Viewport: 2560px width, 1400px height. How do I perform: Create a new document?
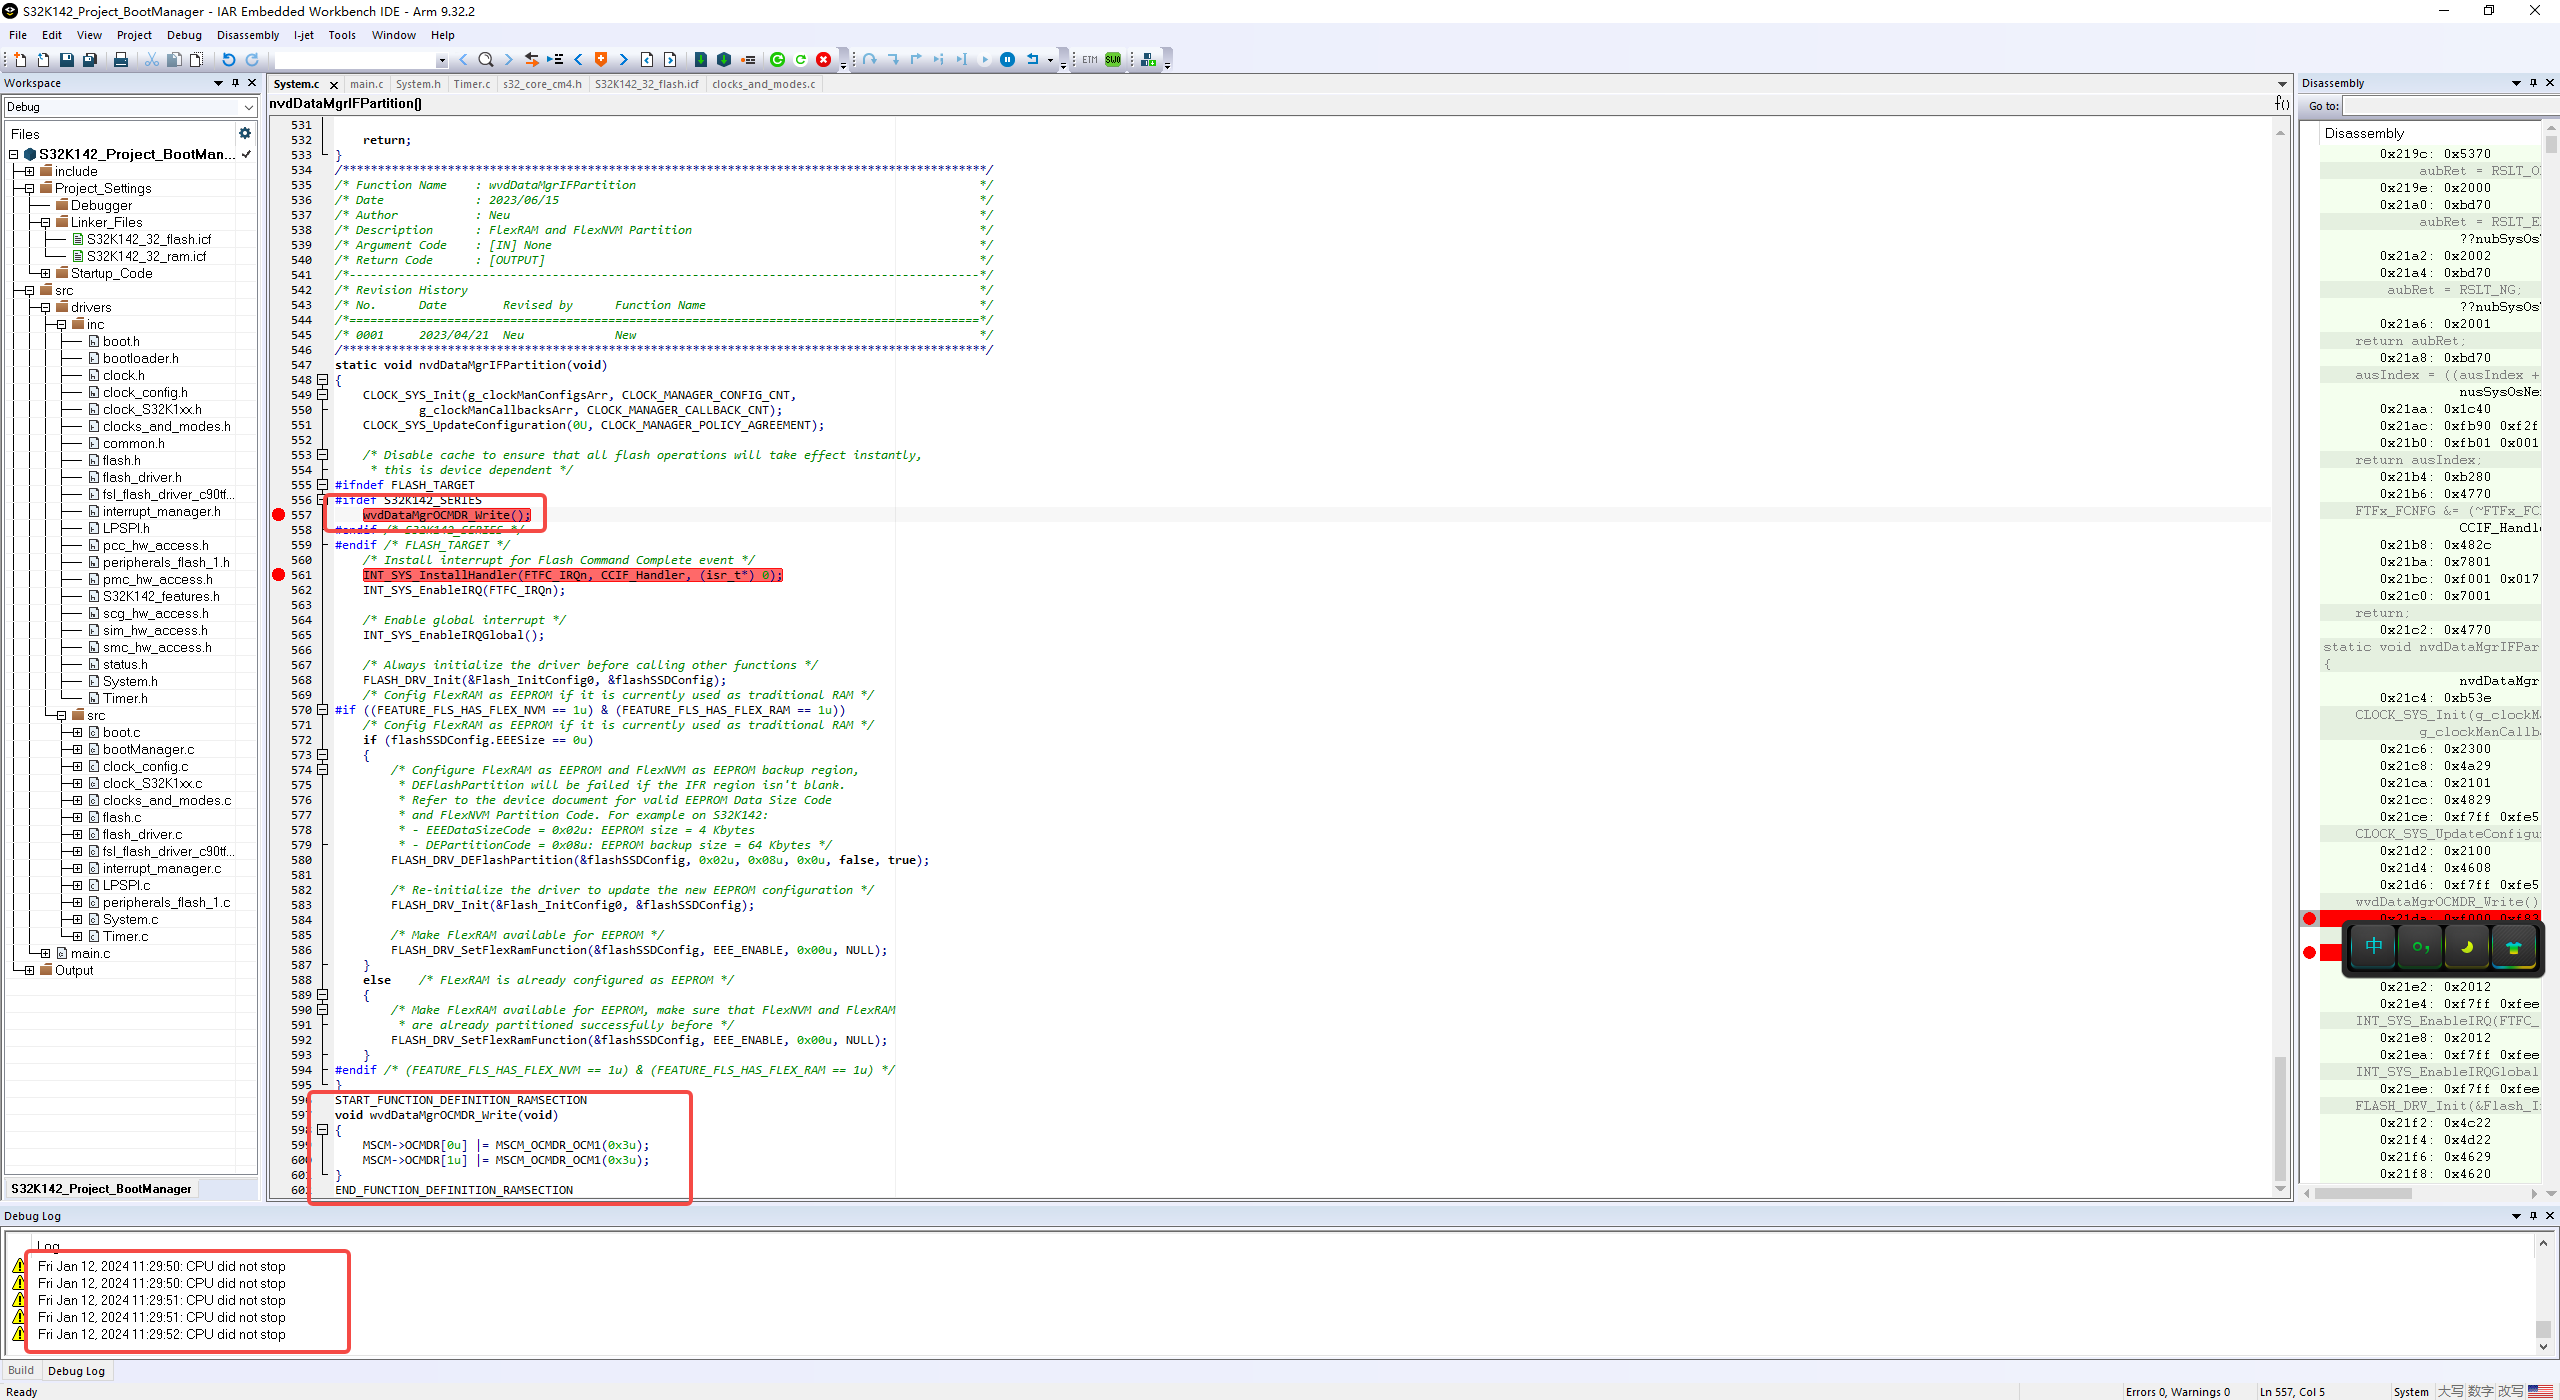(x=21, y=59)
